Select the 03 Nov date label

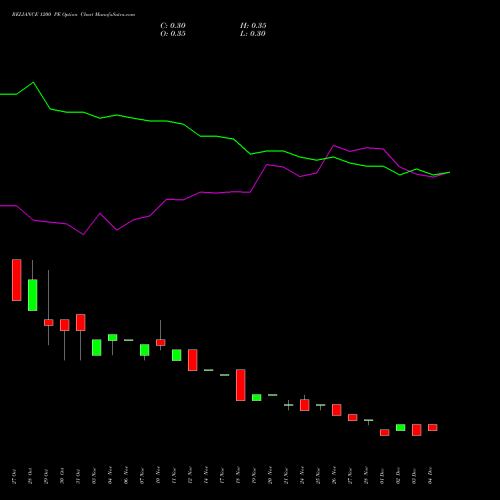pyautogui.click(x=94, y=476)
